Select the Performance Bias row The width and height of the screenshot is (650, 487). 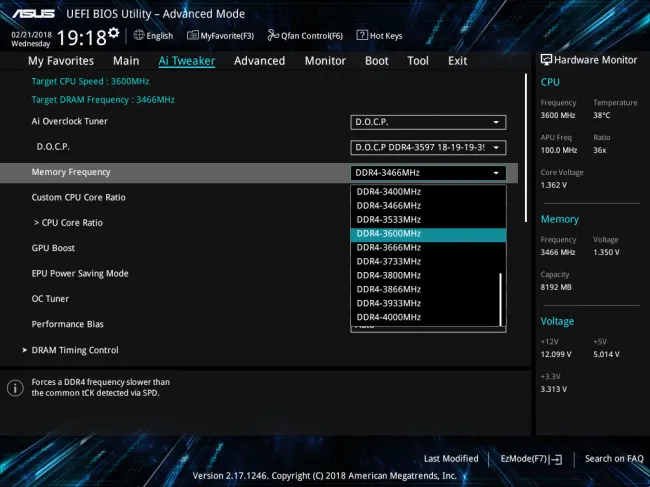tap(68, 324)
